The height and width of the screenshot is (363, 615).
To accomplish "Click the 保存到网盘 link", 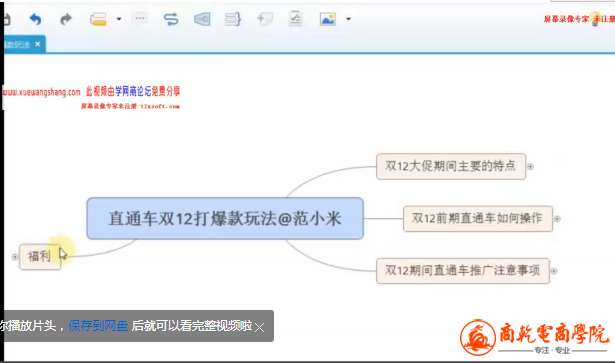I will (x=98, y=326).
